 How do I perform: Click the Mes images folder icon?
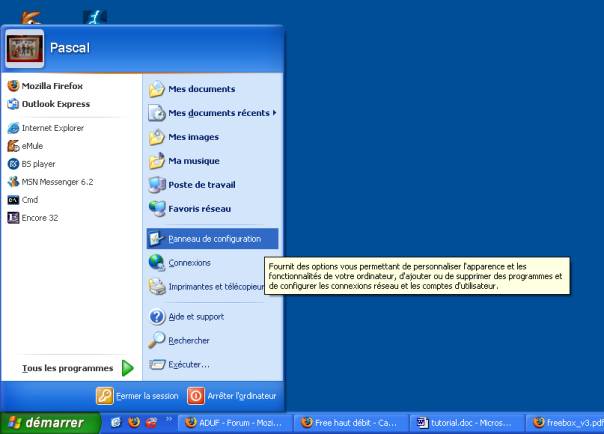click(157, 137)
